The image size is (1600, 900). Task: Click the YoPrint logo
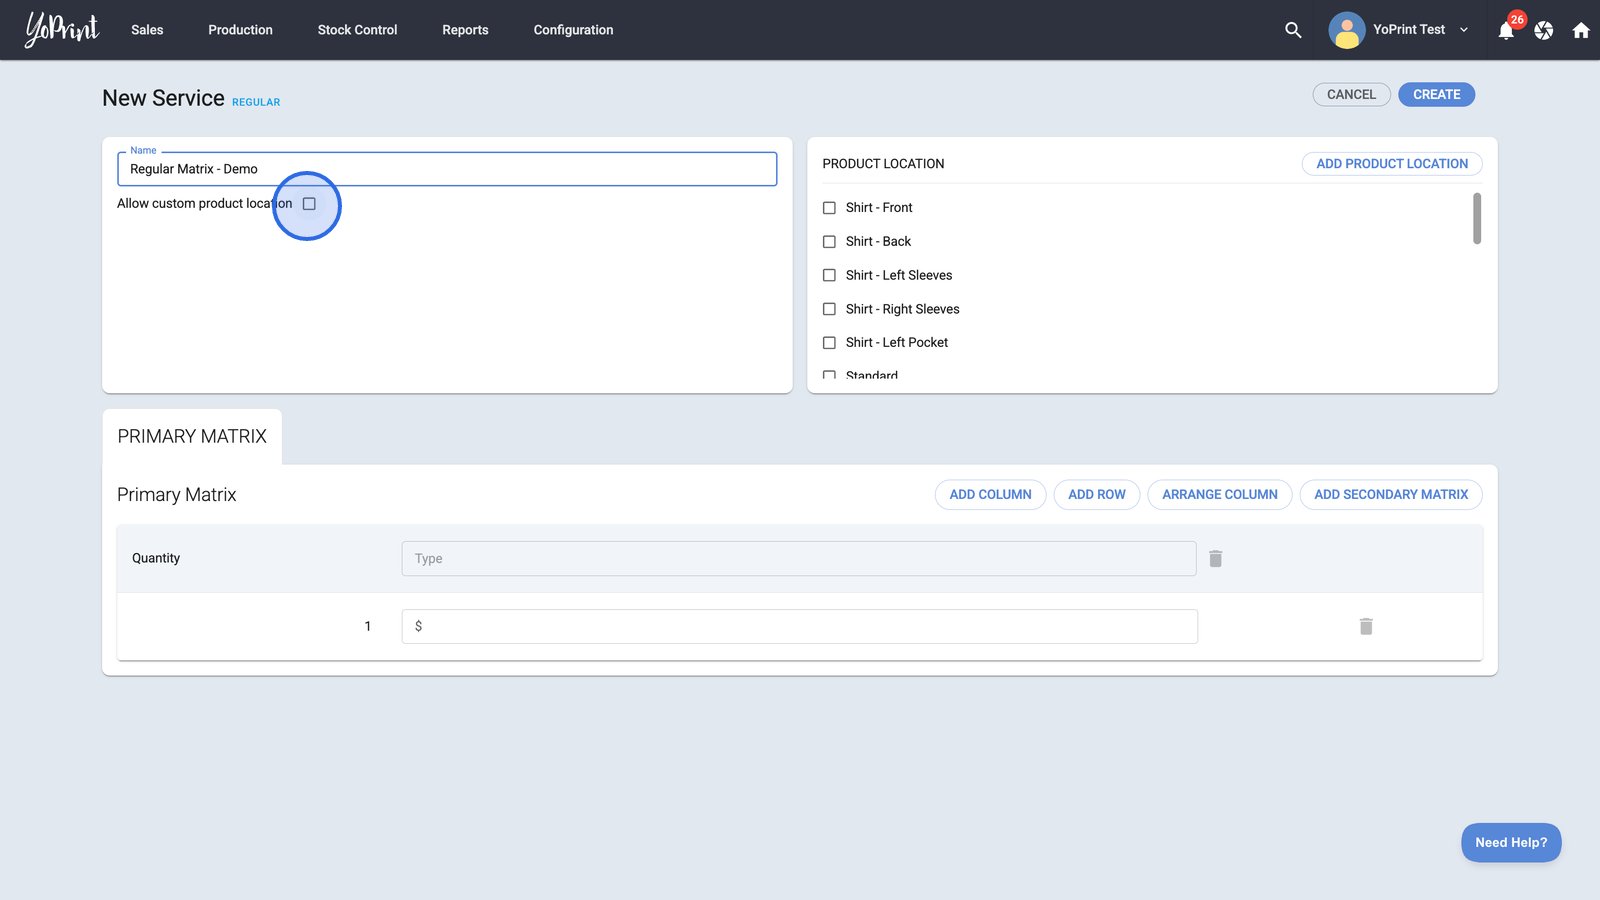coord(62,30)
